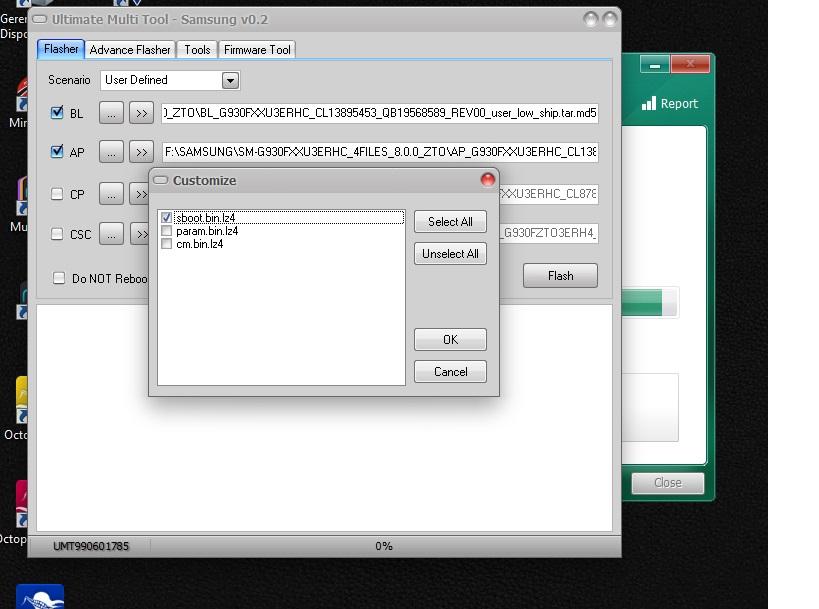Click the pill icon in Customize title bar

click(160, 180)
